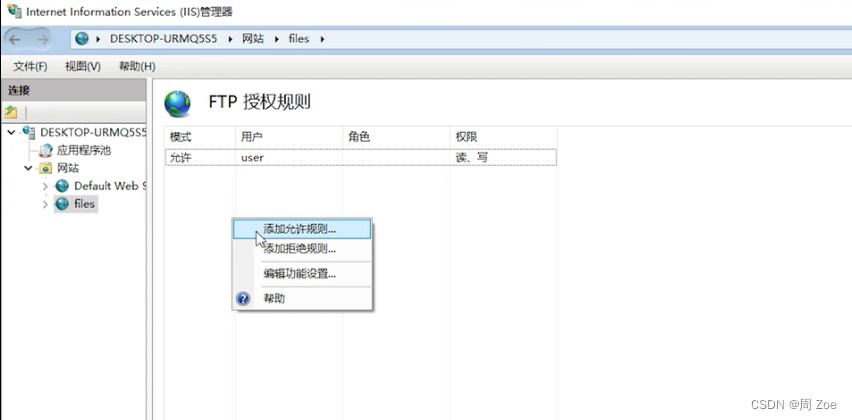The height and width of the screenshot is (420, 852).
Task: Click the FTP 授权规则 page globe icon
Action: click(178, 104)
